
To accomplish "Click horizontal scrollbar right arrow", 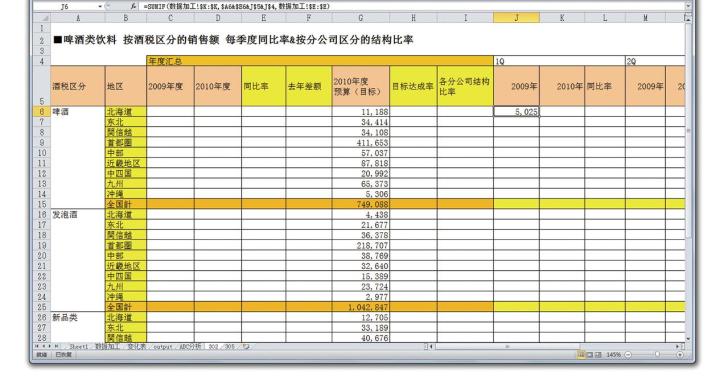I will tap(678, 347).
